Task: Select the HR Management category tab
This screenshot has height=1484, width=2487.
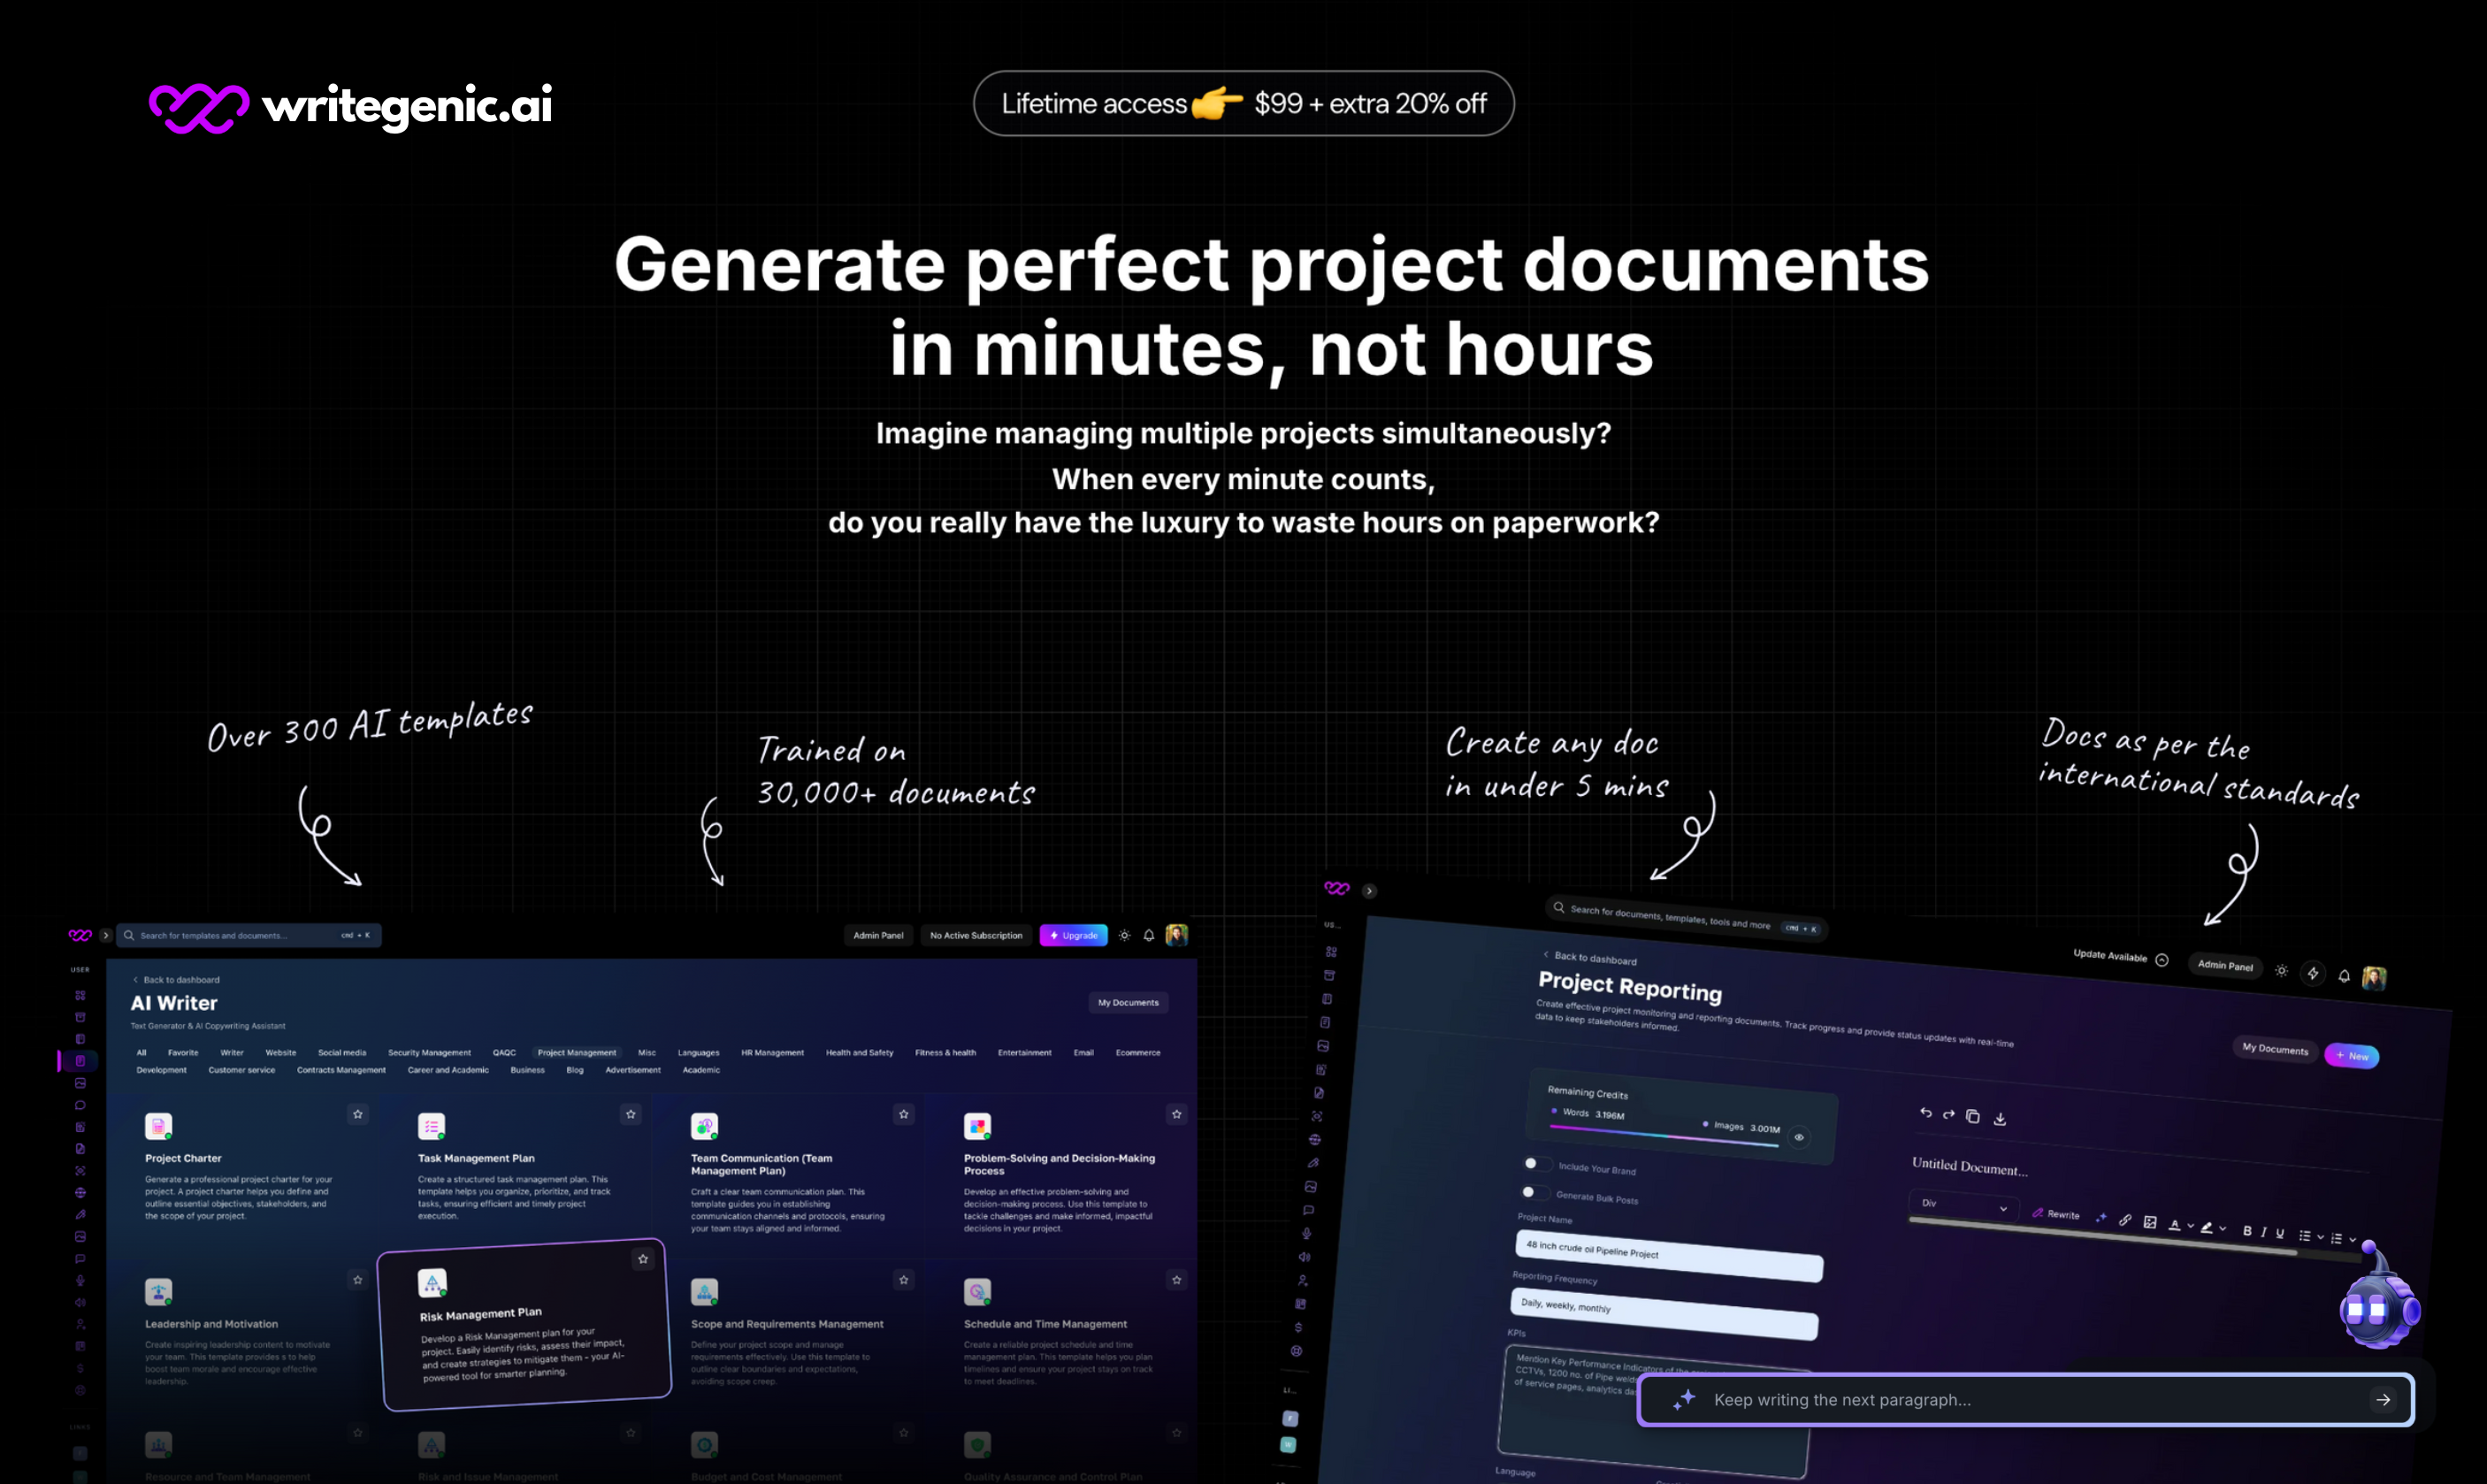Action: click(x=772, y=1053)
